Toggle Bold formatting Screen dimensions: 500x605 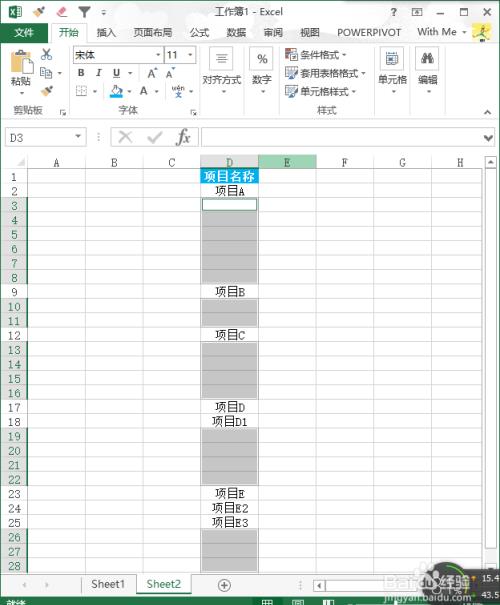81,73
